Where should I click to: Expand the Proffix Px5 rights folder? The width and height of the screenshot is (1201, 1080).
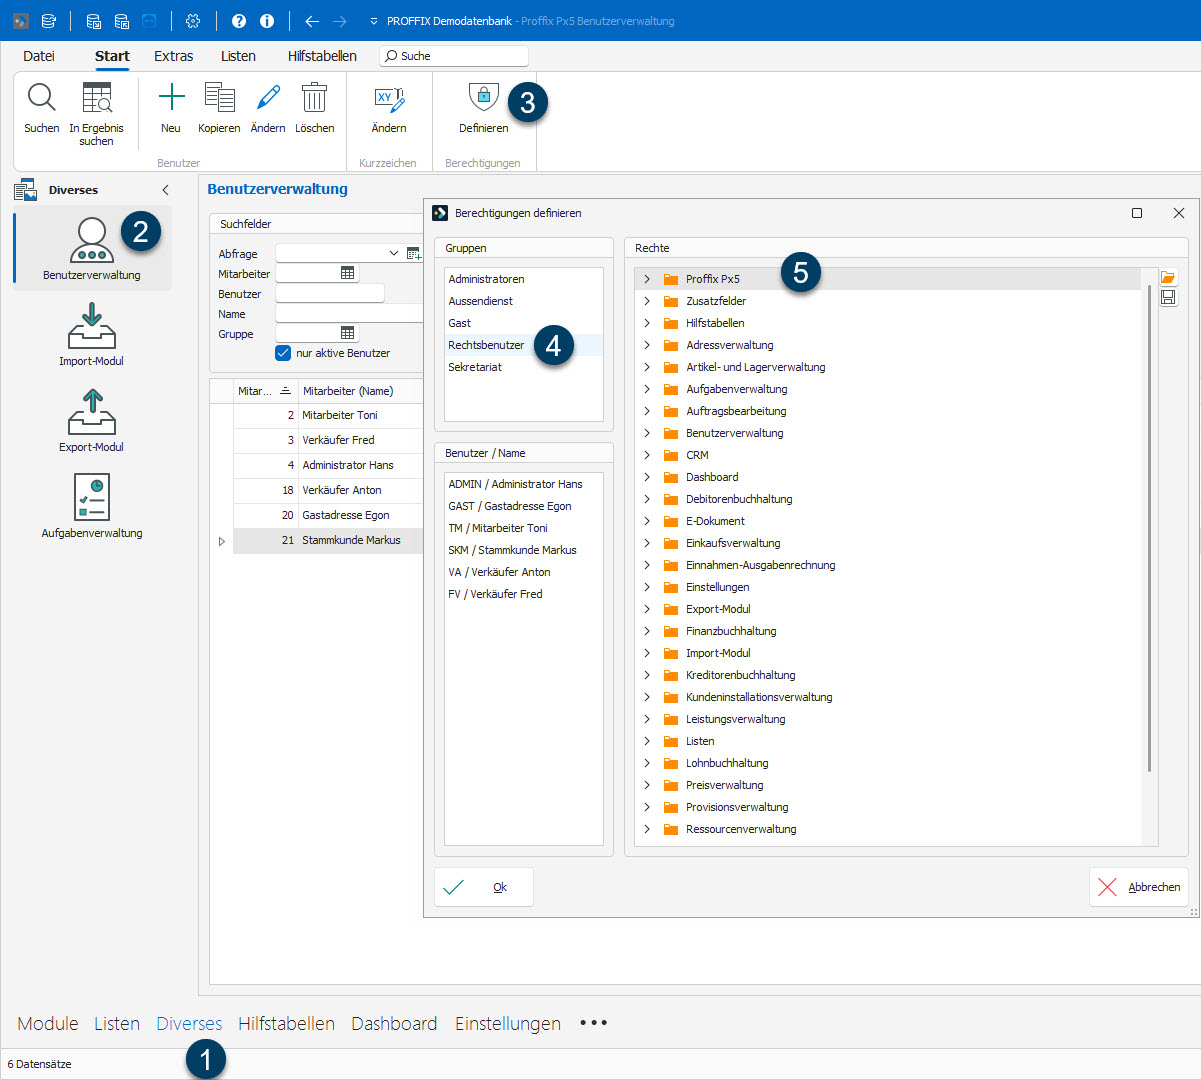click(x=647, y=279)
